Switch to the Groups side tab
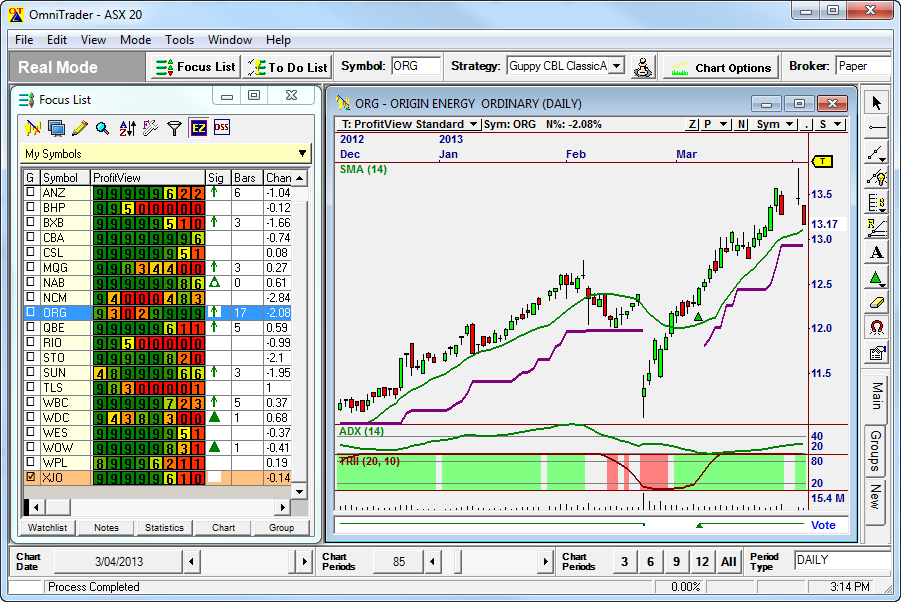The height and width of the screenshot is (602, 901). click(875, 451)
